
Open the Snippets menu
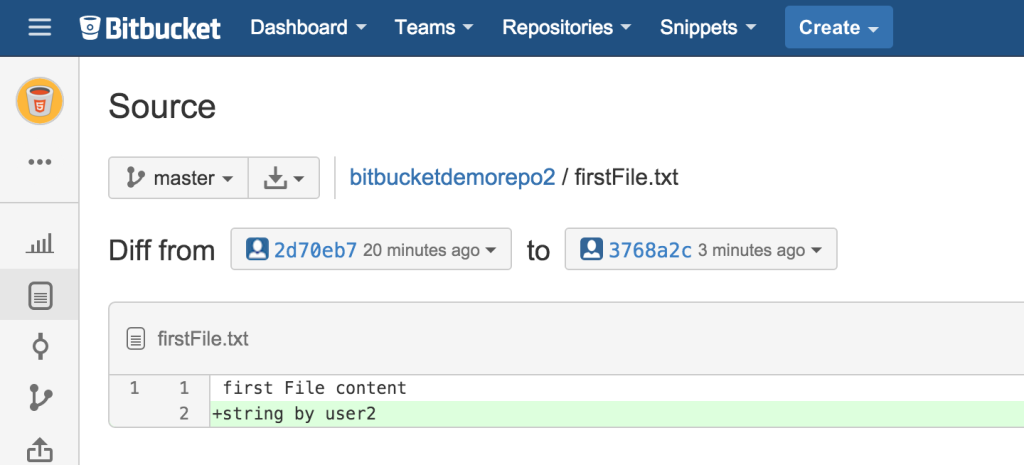708,28
